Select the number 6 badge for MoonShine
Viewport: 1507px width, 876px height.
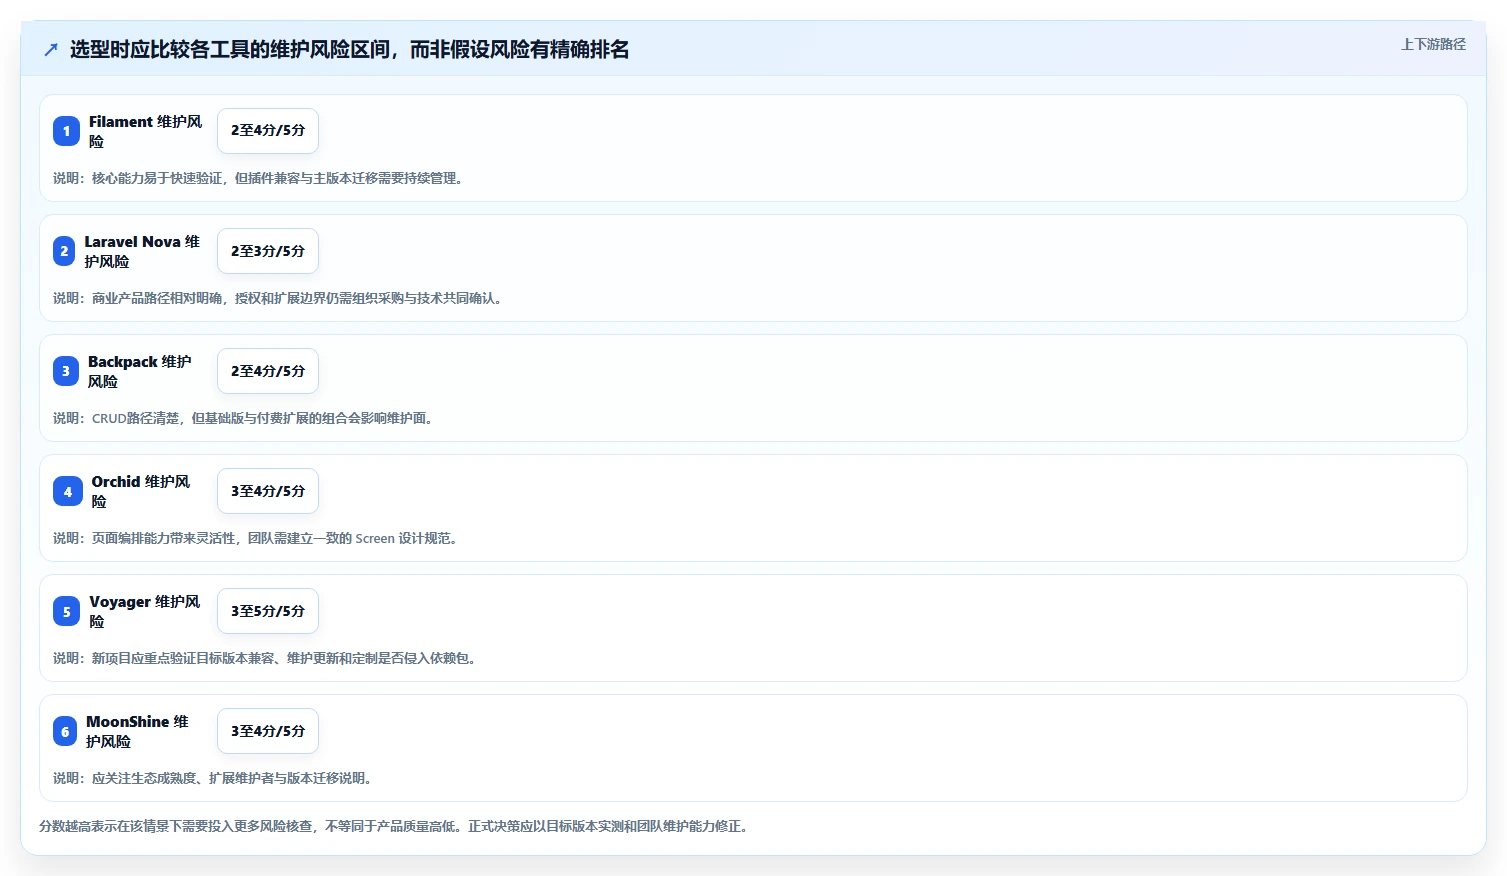pyautogui.click(x=65, y=731)
